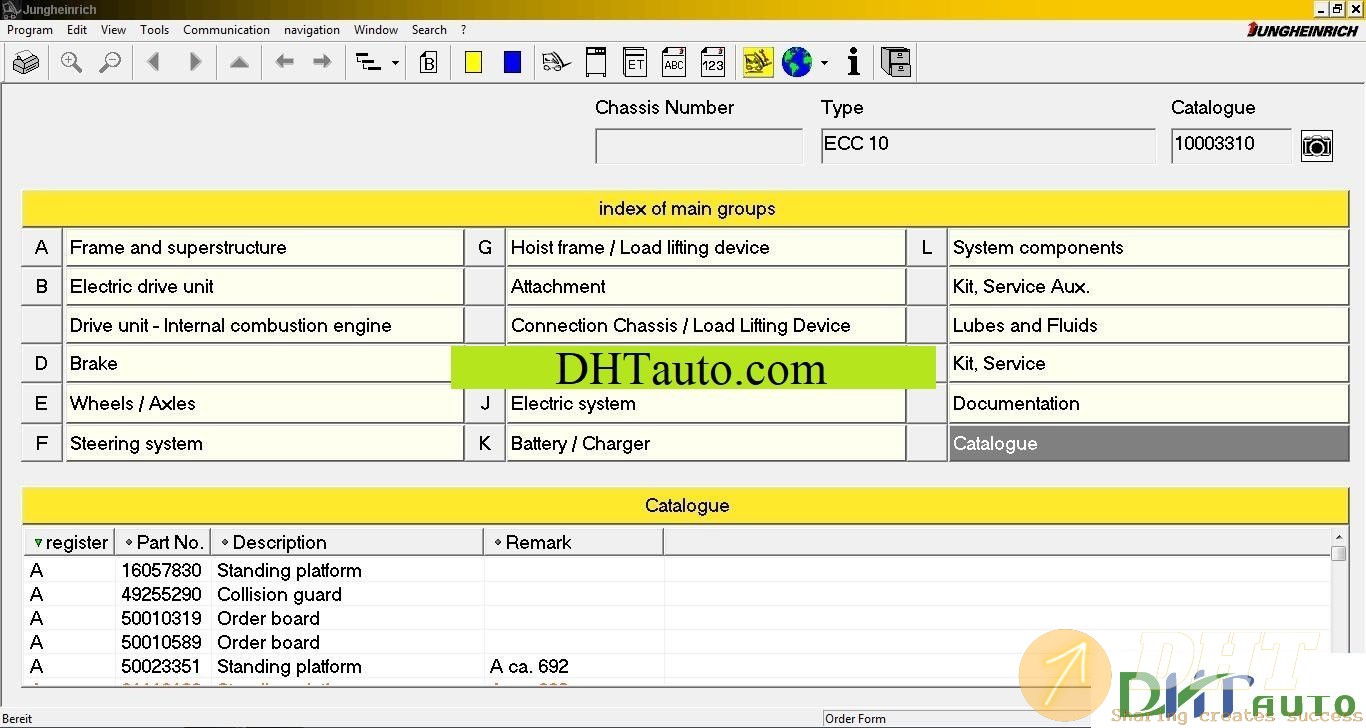Click the letter K group key
The image size is (1366, 728).
[485, 444]
